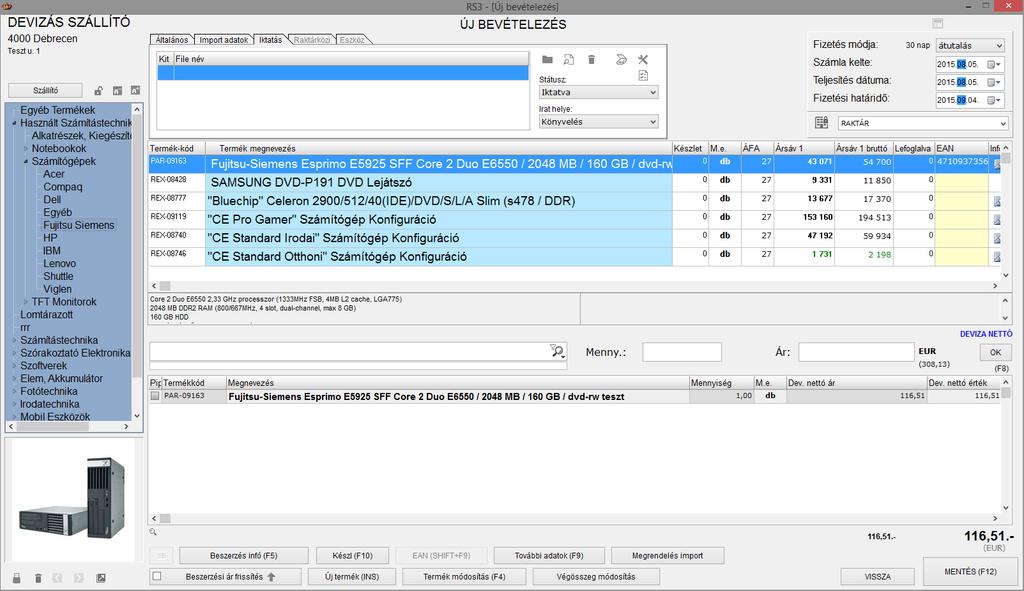Click the Megrendelés import button
Screen dimensions: 1024x591
(667, 556)
